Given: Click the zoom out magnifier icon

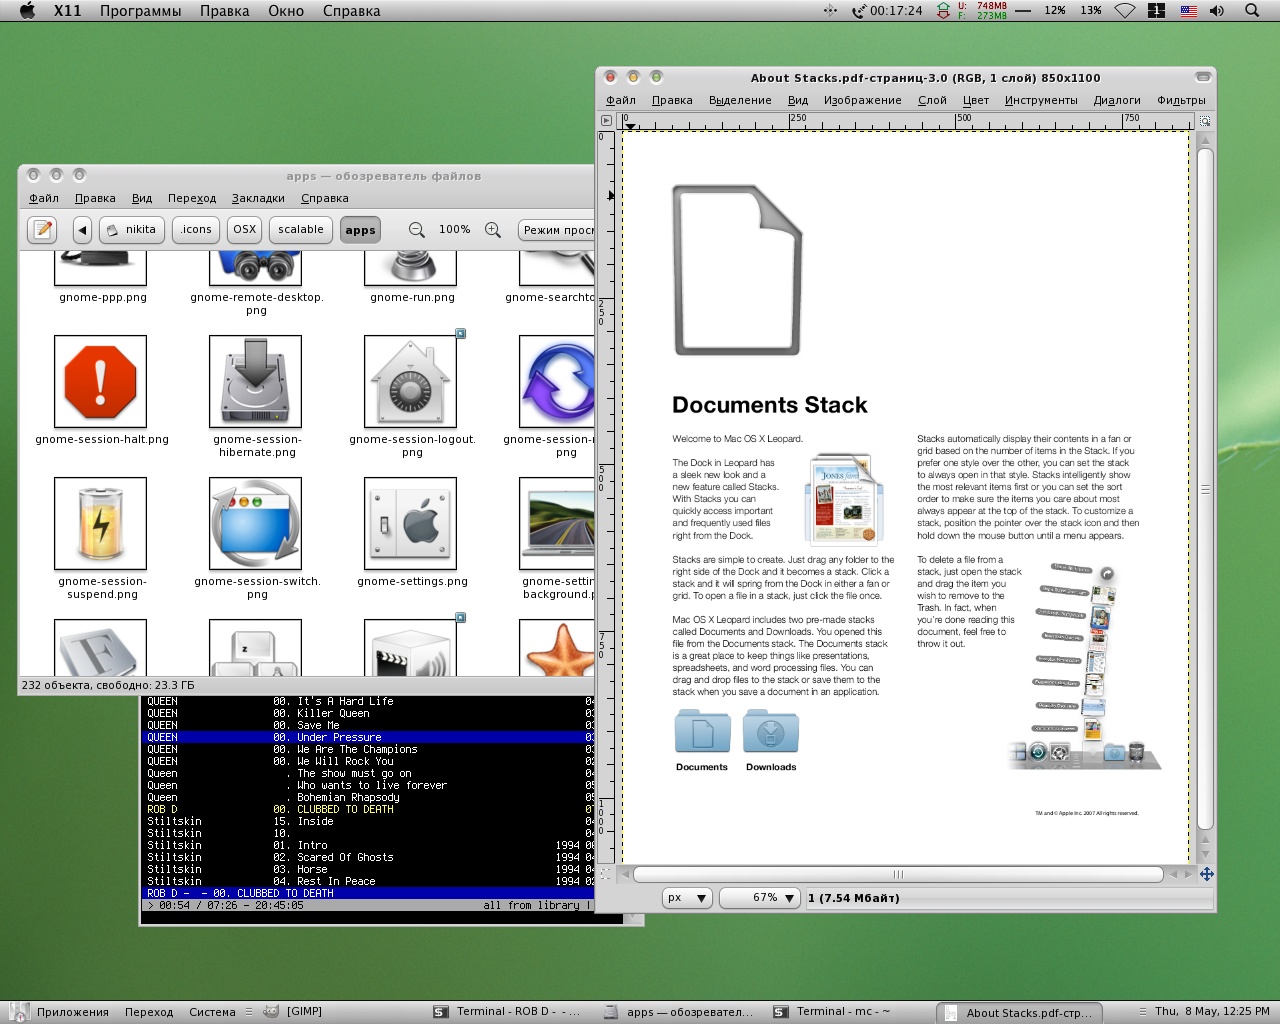Looking at the screenshot, I should (417, 230).
